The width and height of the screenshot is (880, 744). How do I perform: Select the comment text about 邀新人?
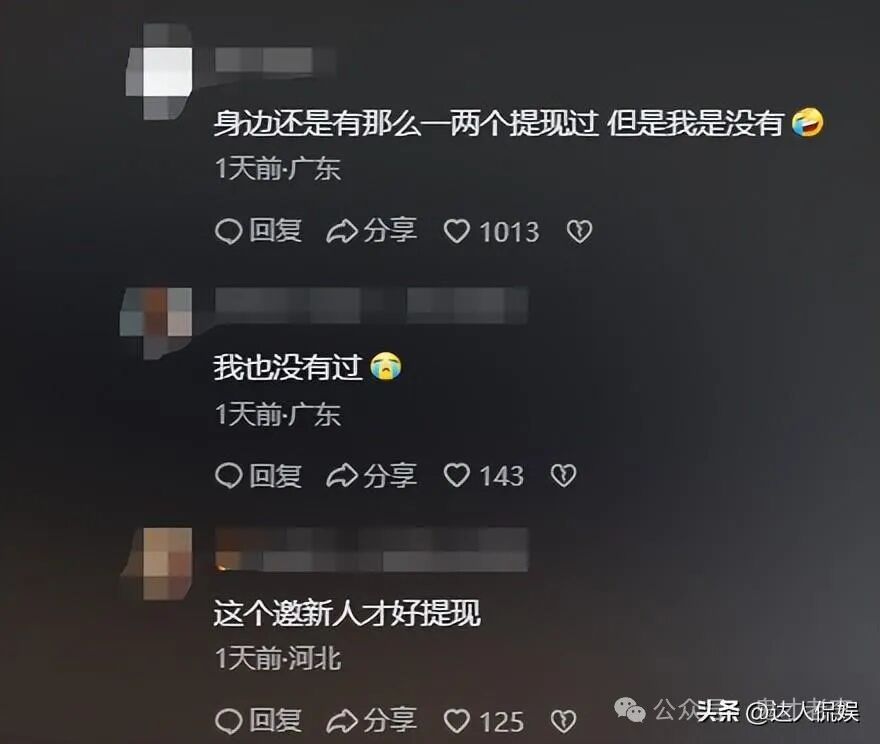pyautogui.click(x=347, y=613)
